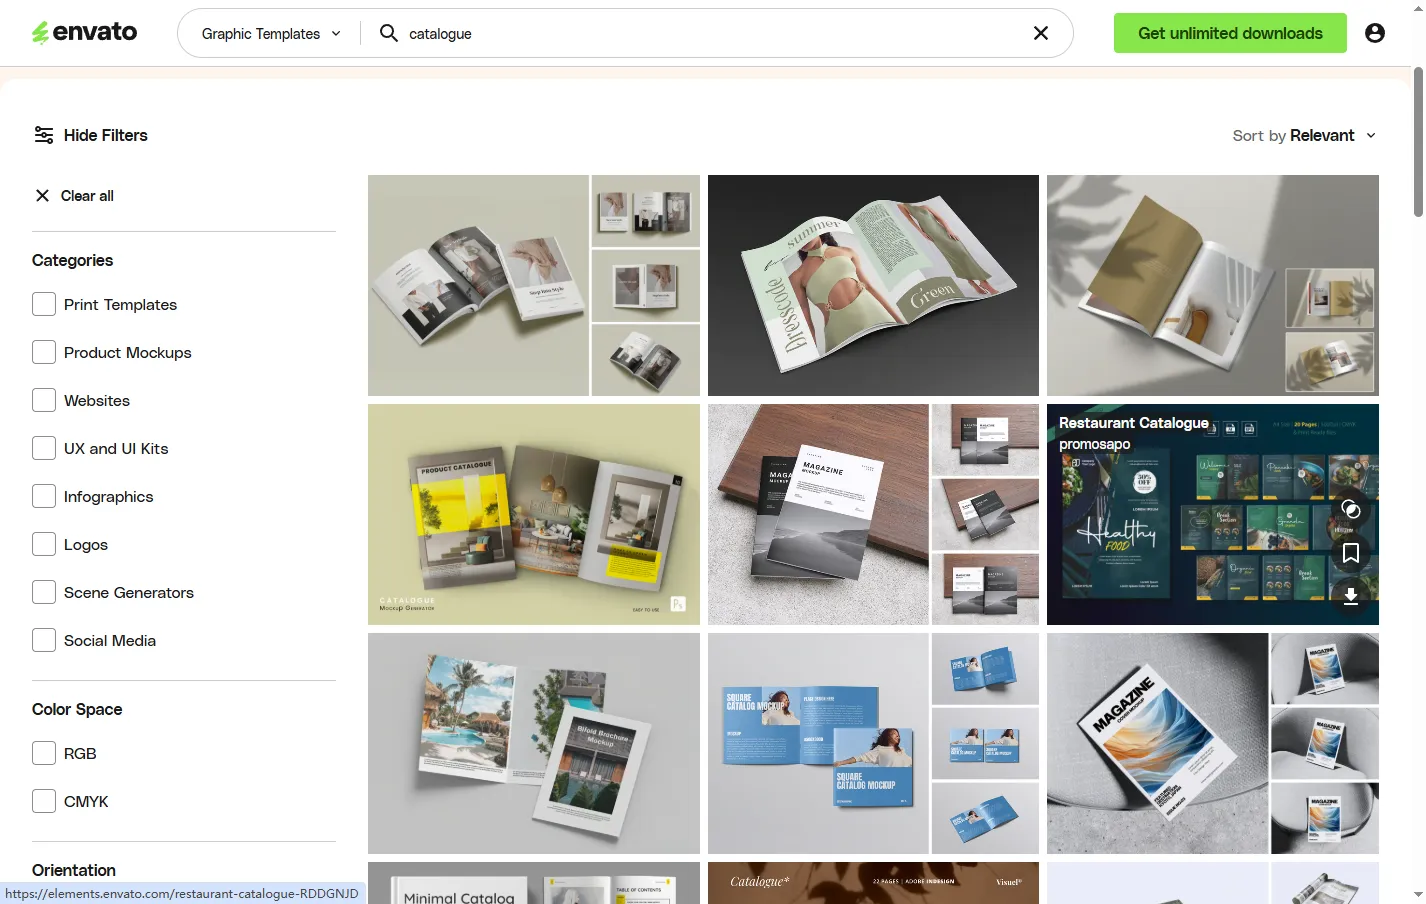Screen dimensions: 1426x904
Task: Check the Print Templates category
Action: [x=44, y=304]
